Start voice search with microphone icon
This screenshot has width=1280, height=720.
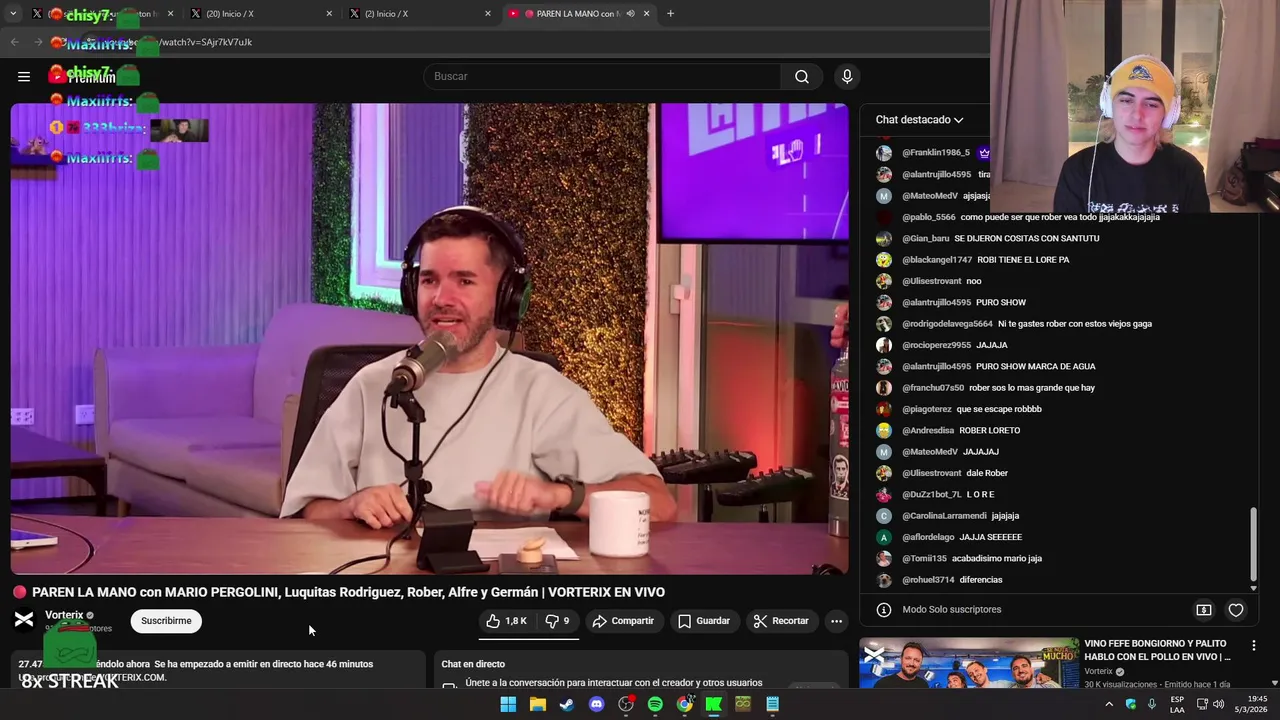(x=847, y=76)
